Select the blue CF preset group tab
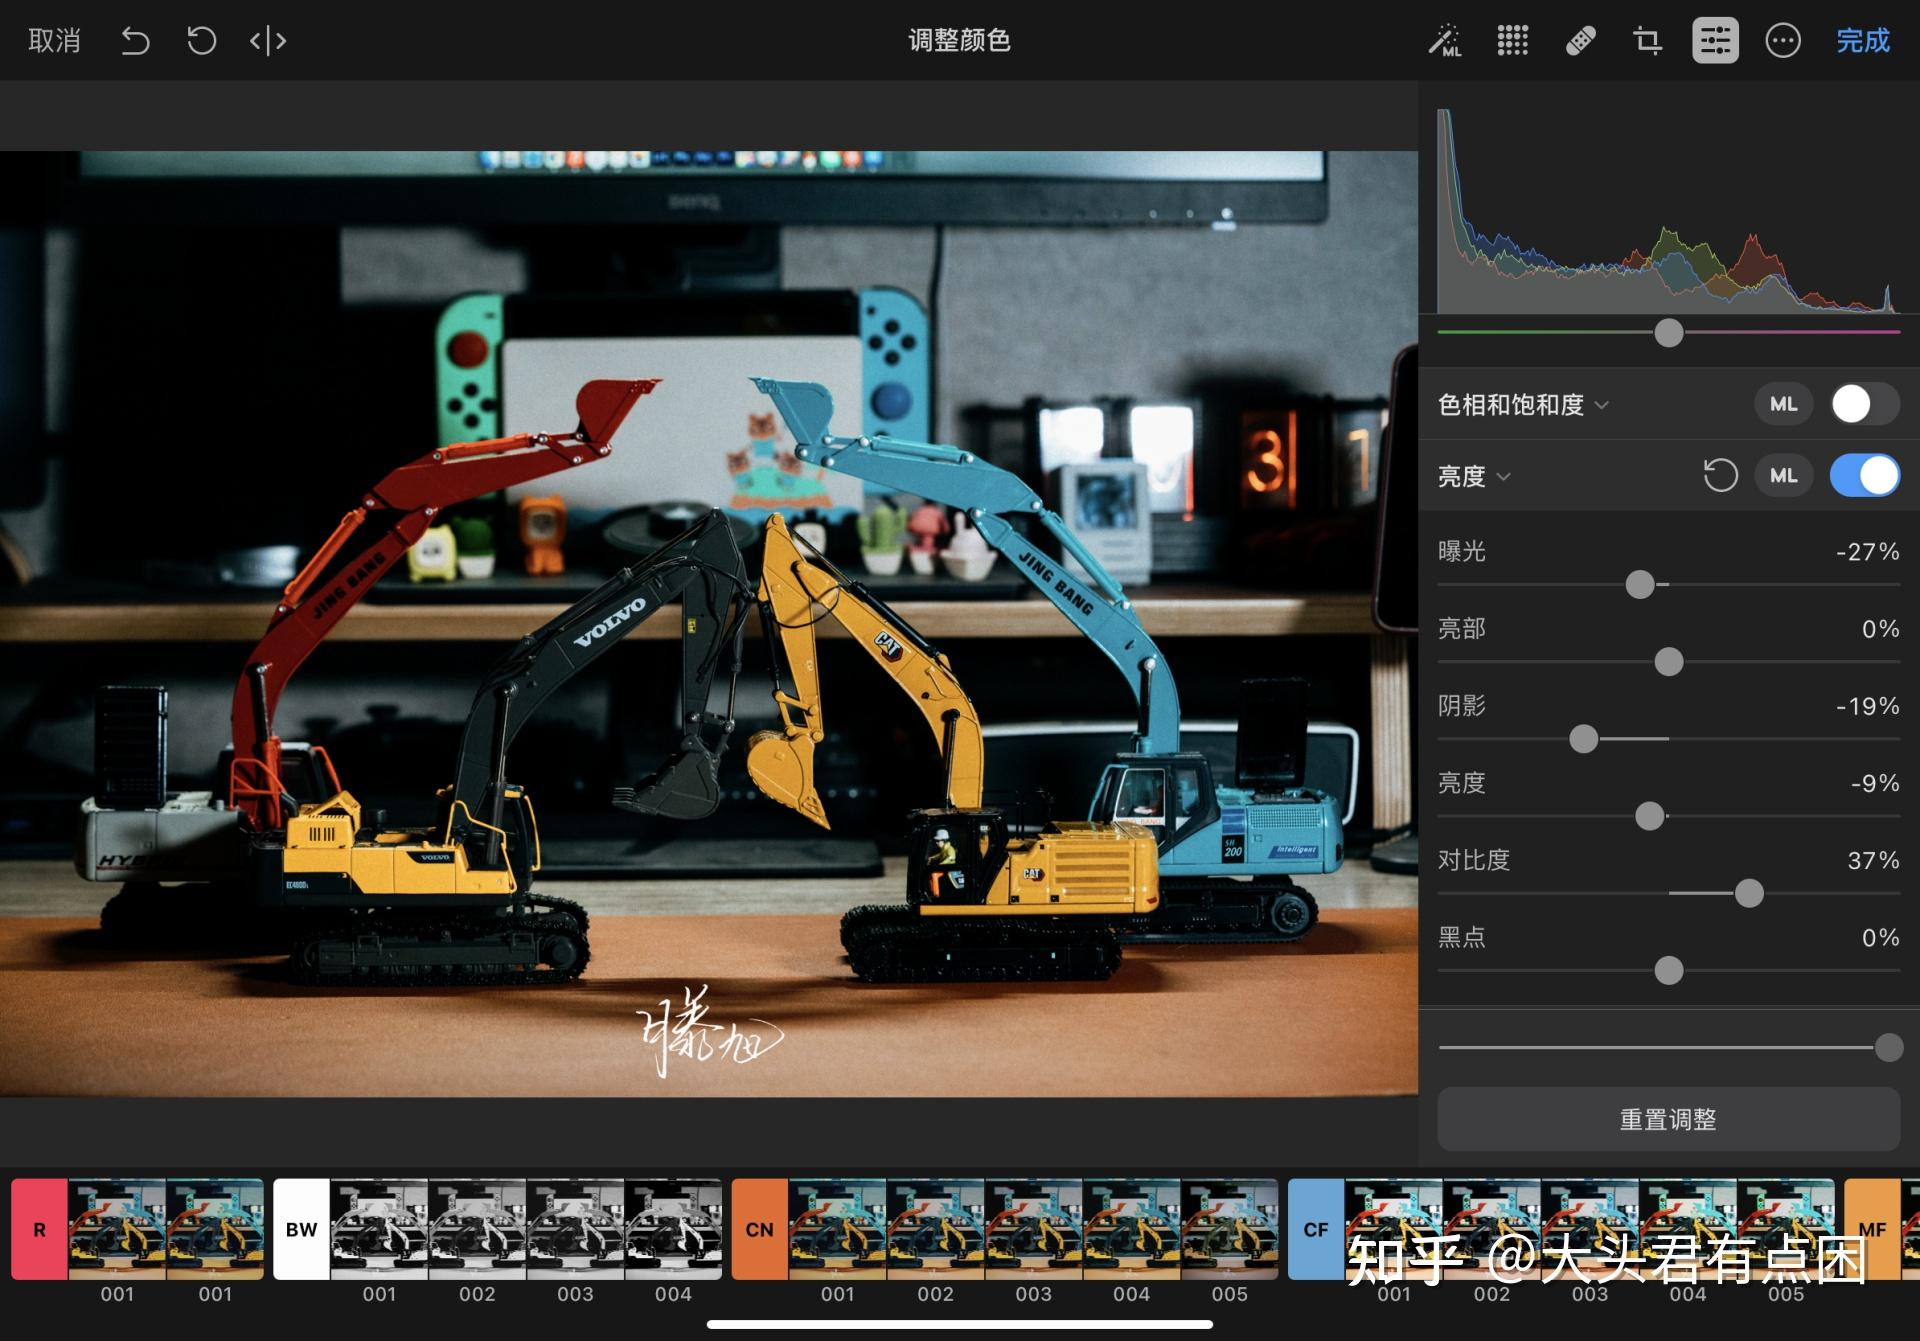1920x1341 pixels. [1316, 1229]
